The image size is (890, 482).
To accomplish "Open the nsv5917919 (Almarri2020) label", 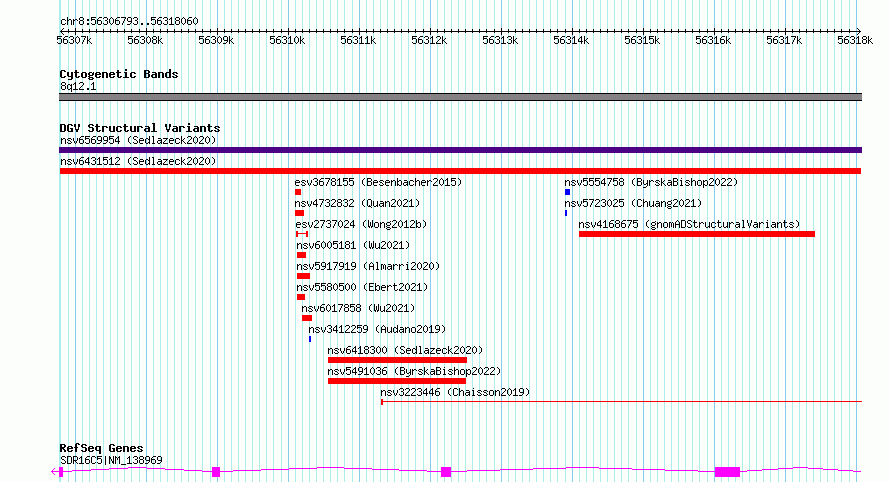I will (x=368, y=266).
